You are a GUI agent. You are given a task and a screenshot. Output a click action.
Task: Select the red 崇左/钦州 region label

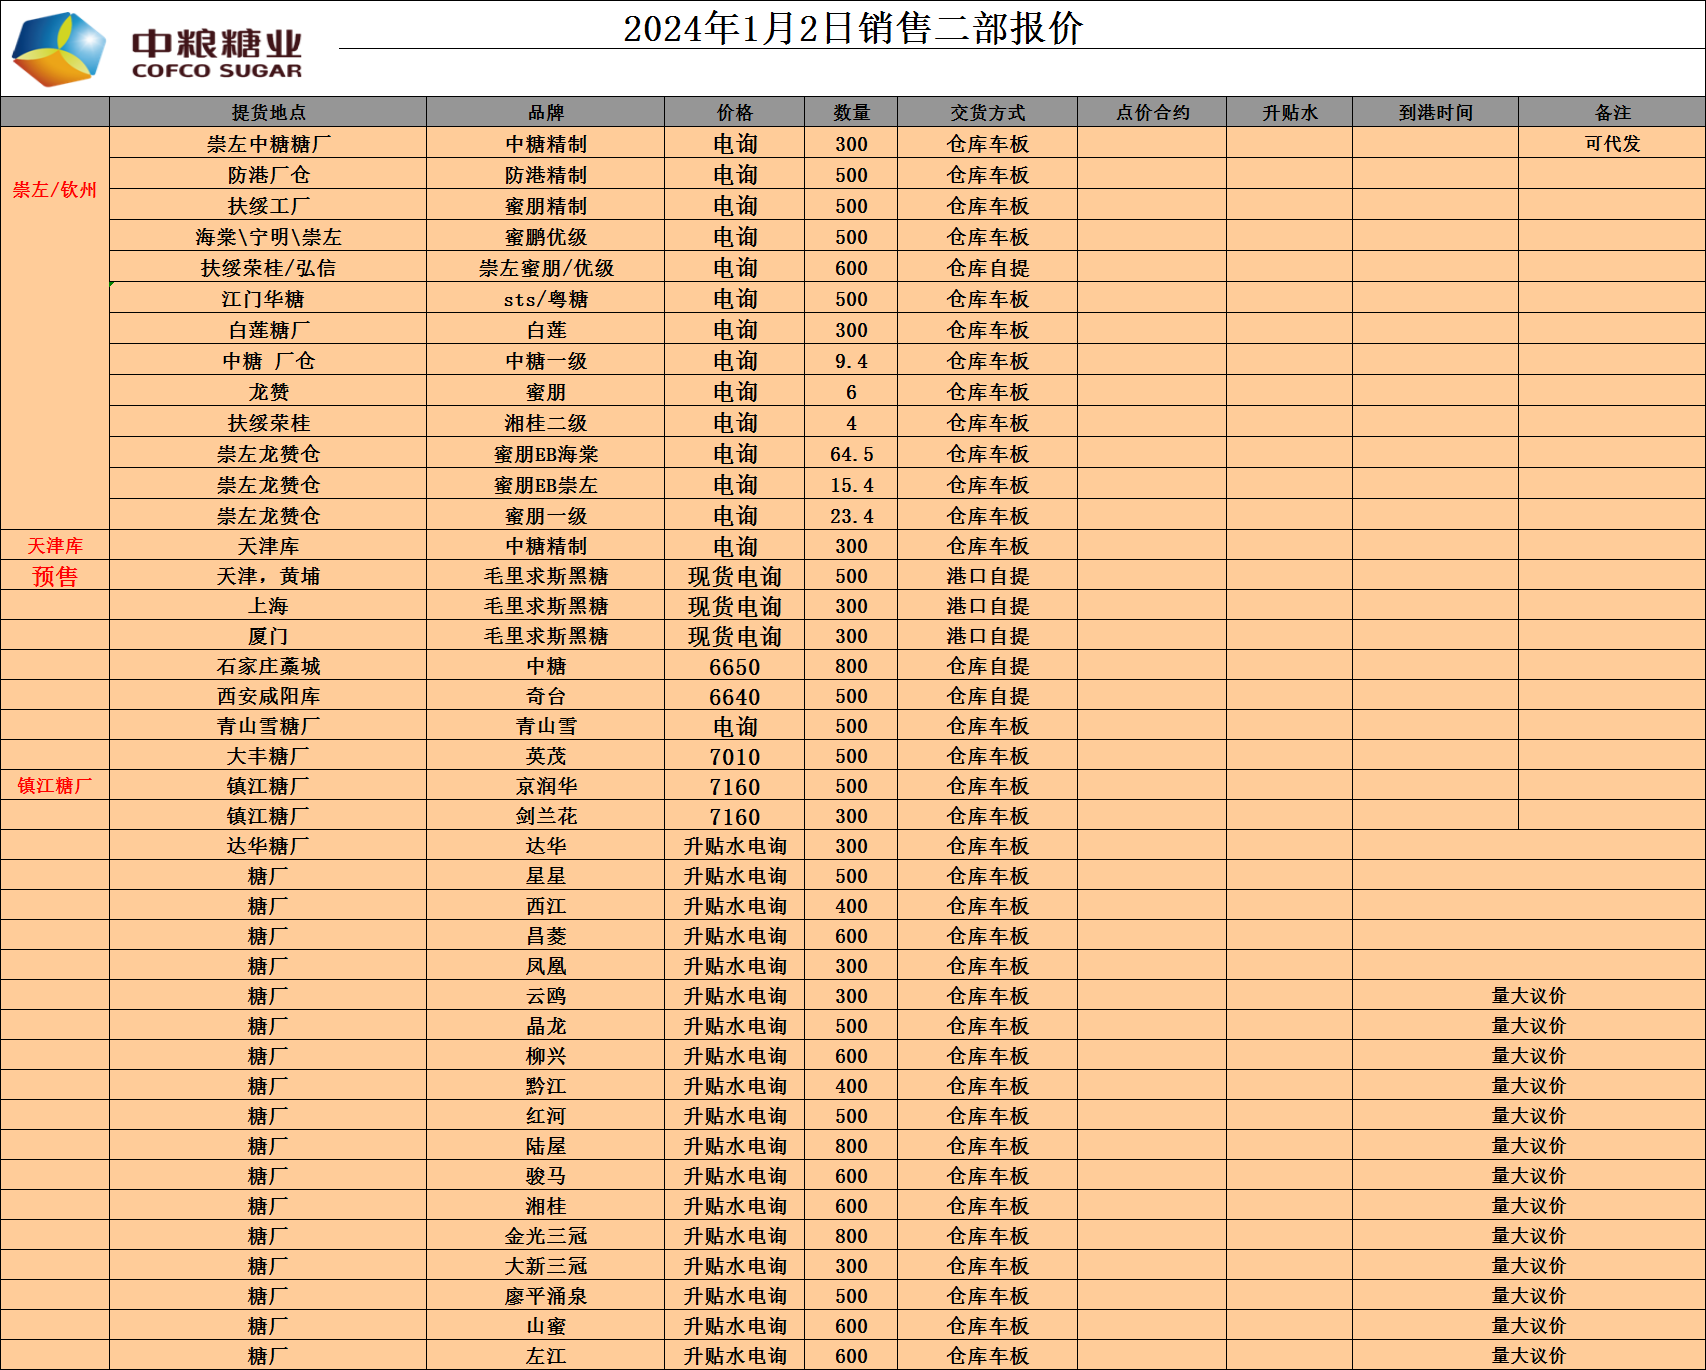(55, 190)
